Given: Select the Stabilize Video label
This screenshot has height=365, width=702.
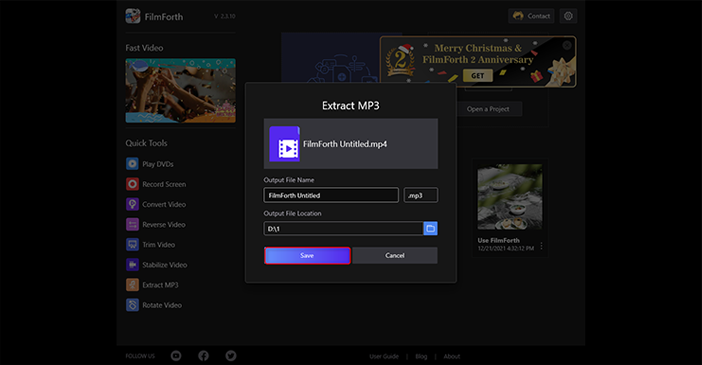Looking at the screenshot, I should (x=165, y=265).
